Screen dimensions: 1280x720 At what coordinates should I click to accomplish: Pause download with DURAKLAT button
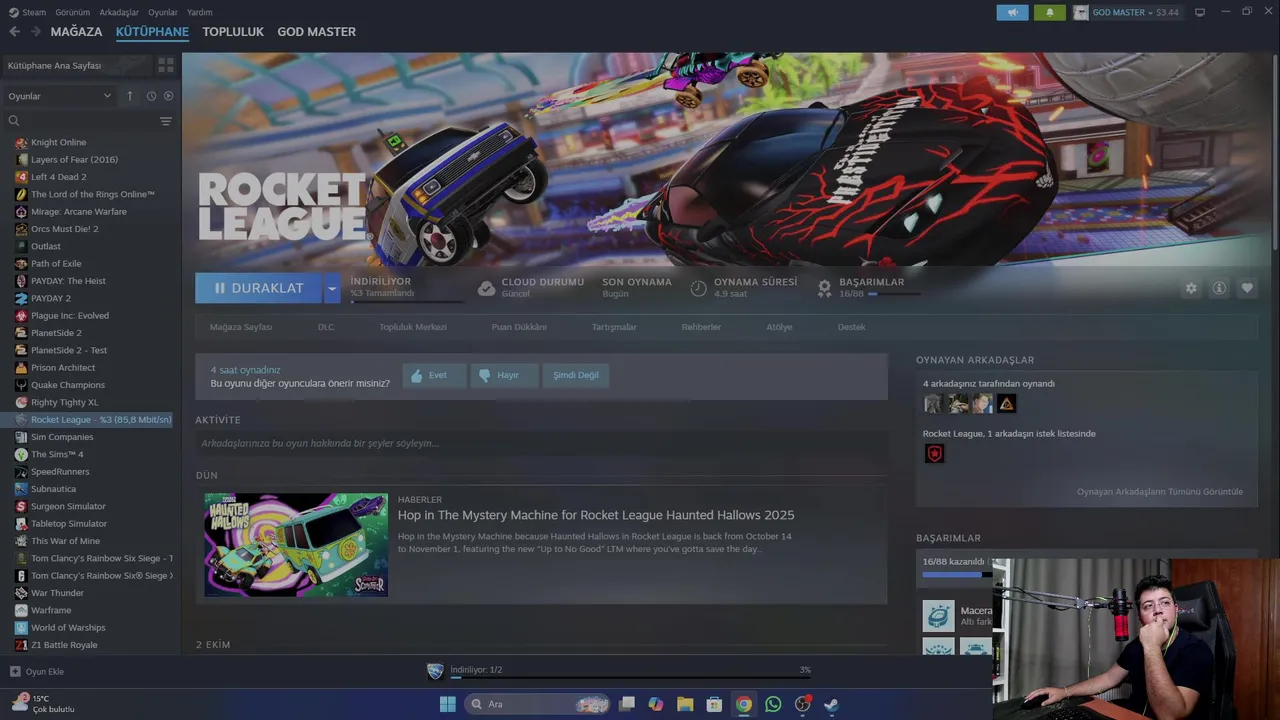coord(259,288)
